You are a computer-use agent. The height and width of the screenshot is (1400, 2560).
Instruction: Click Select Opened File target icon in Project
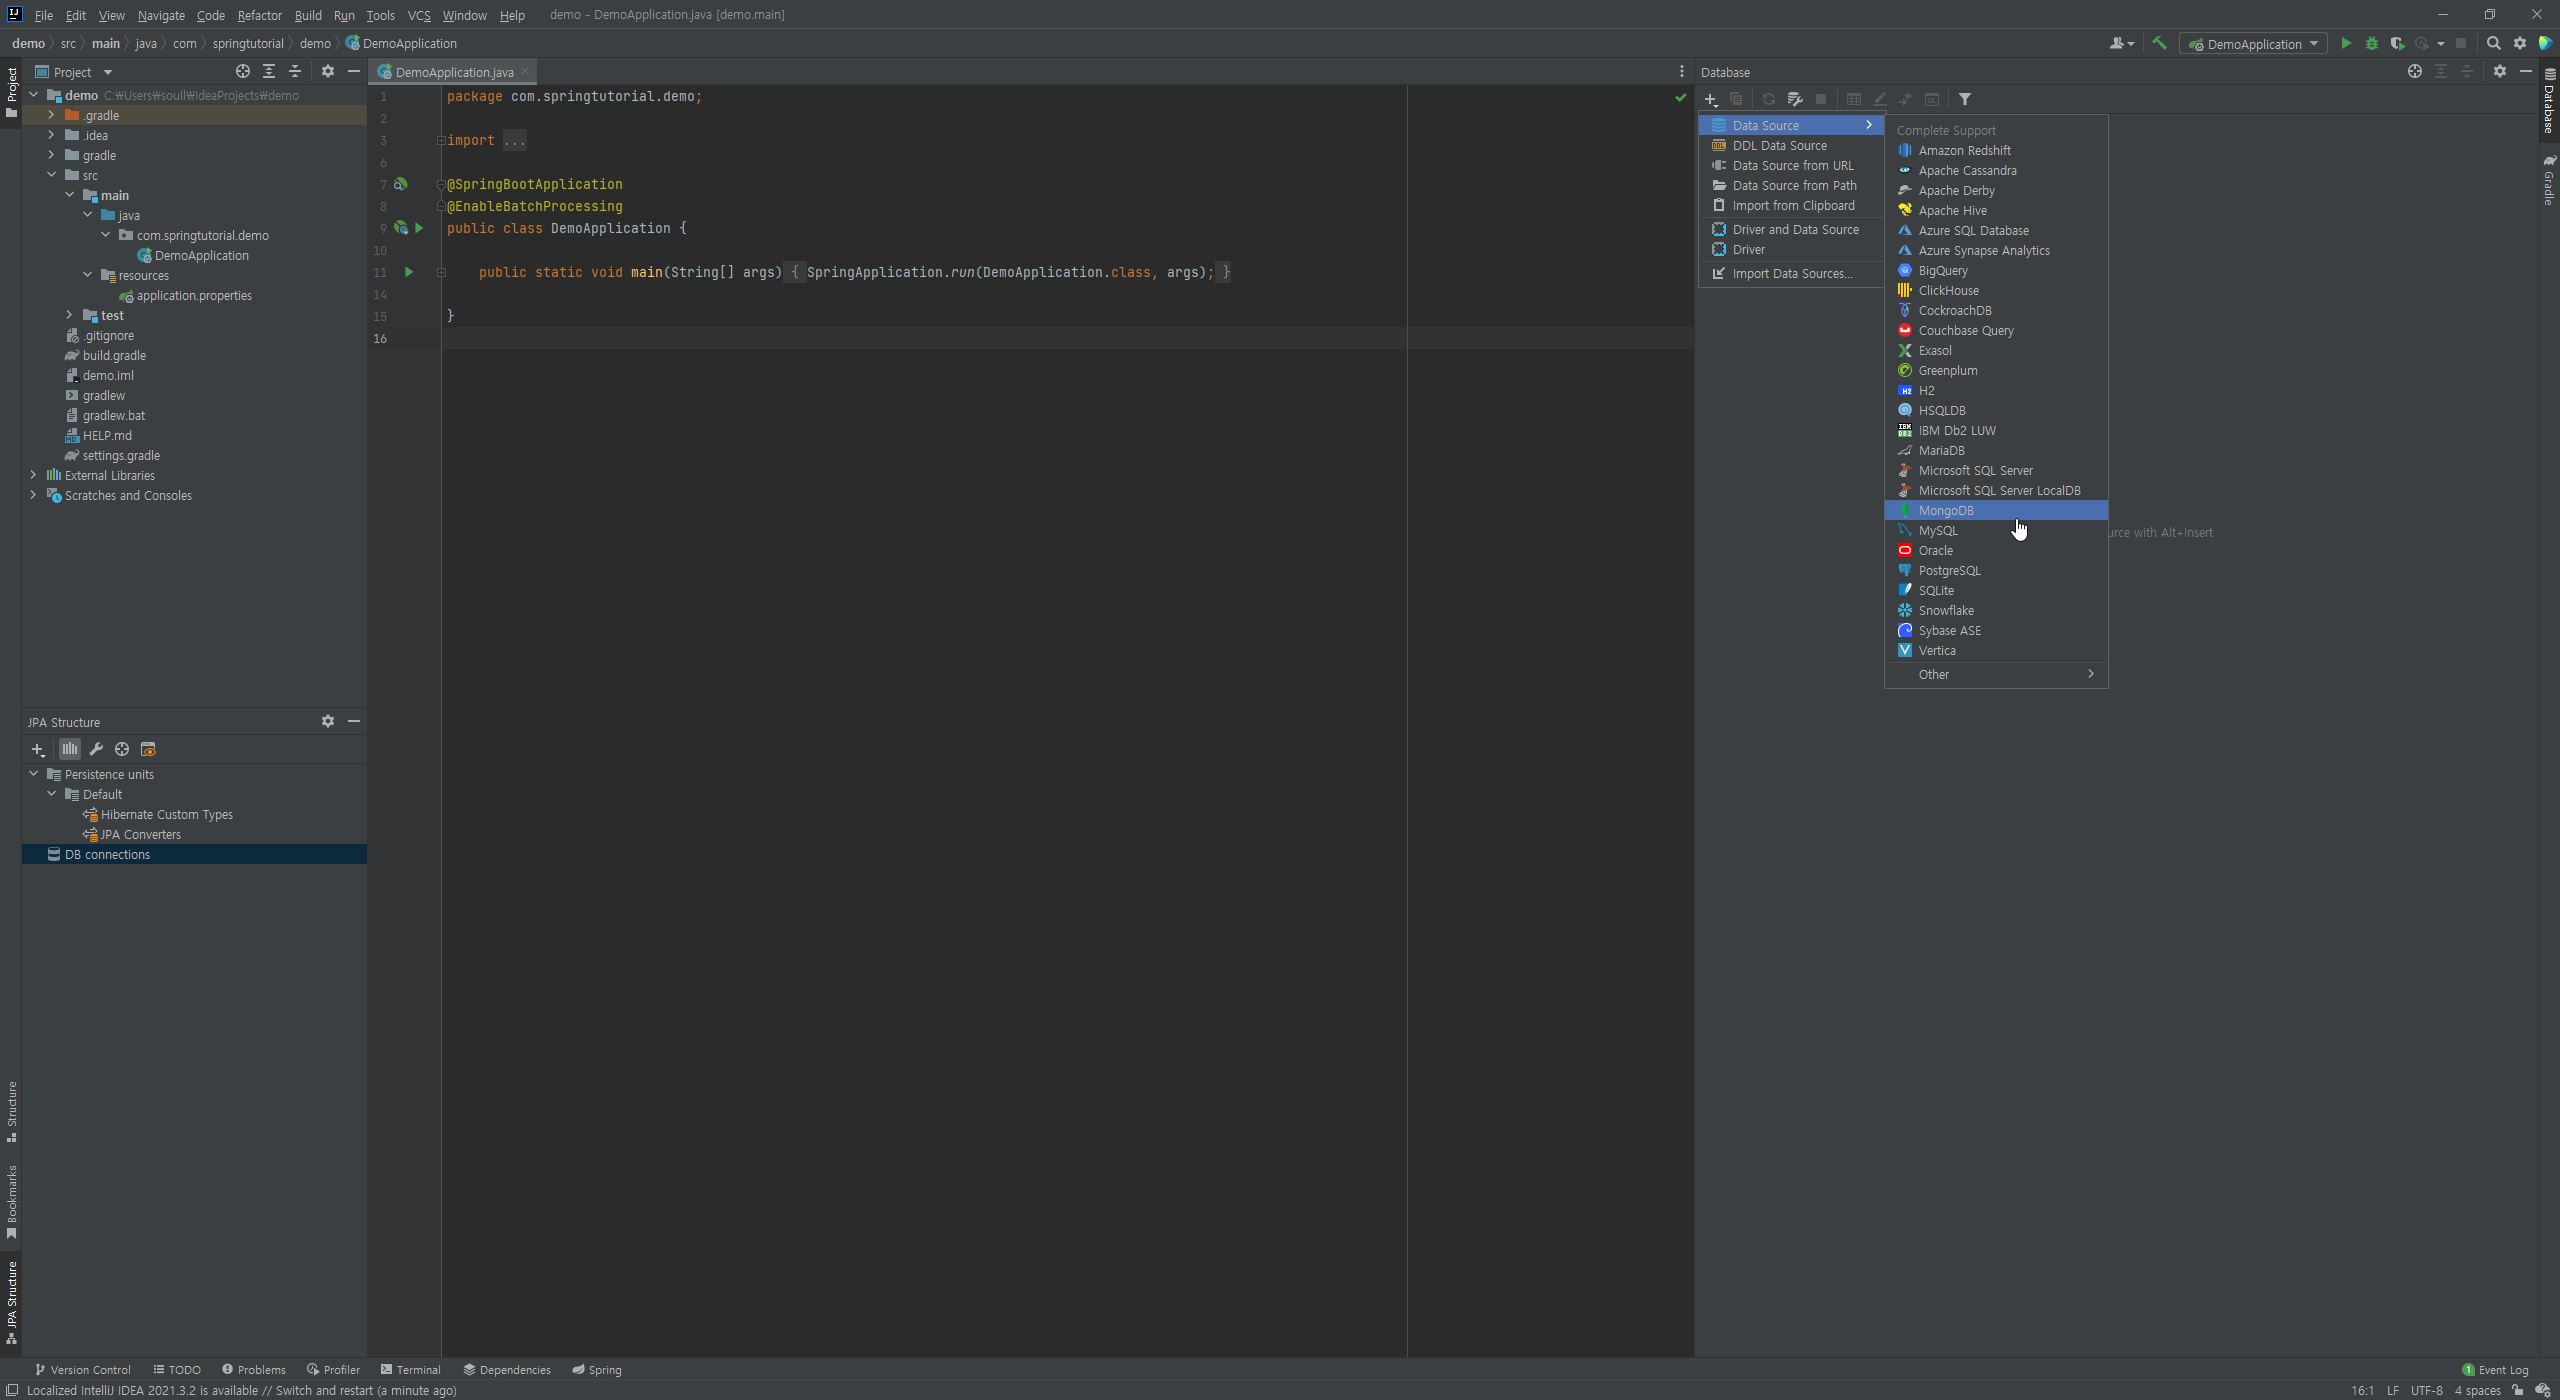coord(242,72)
